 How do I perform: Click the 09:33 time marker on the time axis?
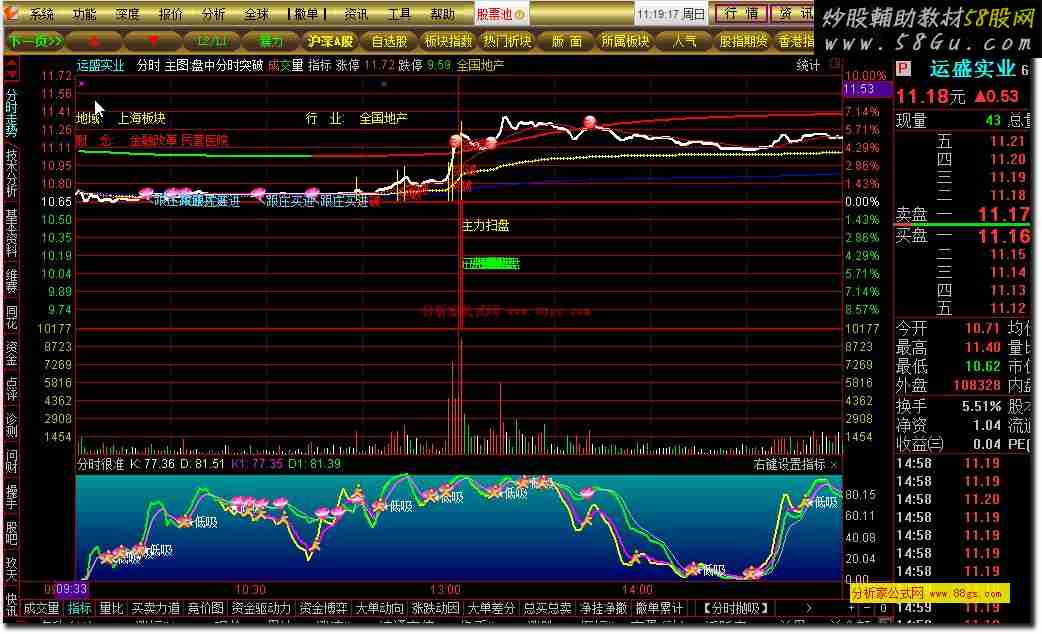point(72,589)
